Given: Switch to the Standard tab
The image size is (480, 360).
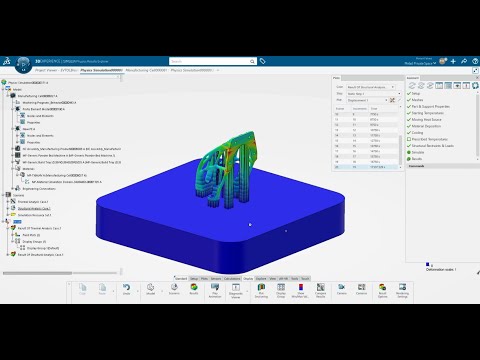Looking at the screenshot, I should [x=181, y=278].
